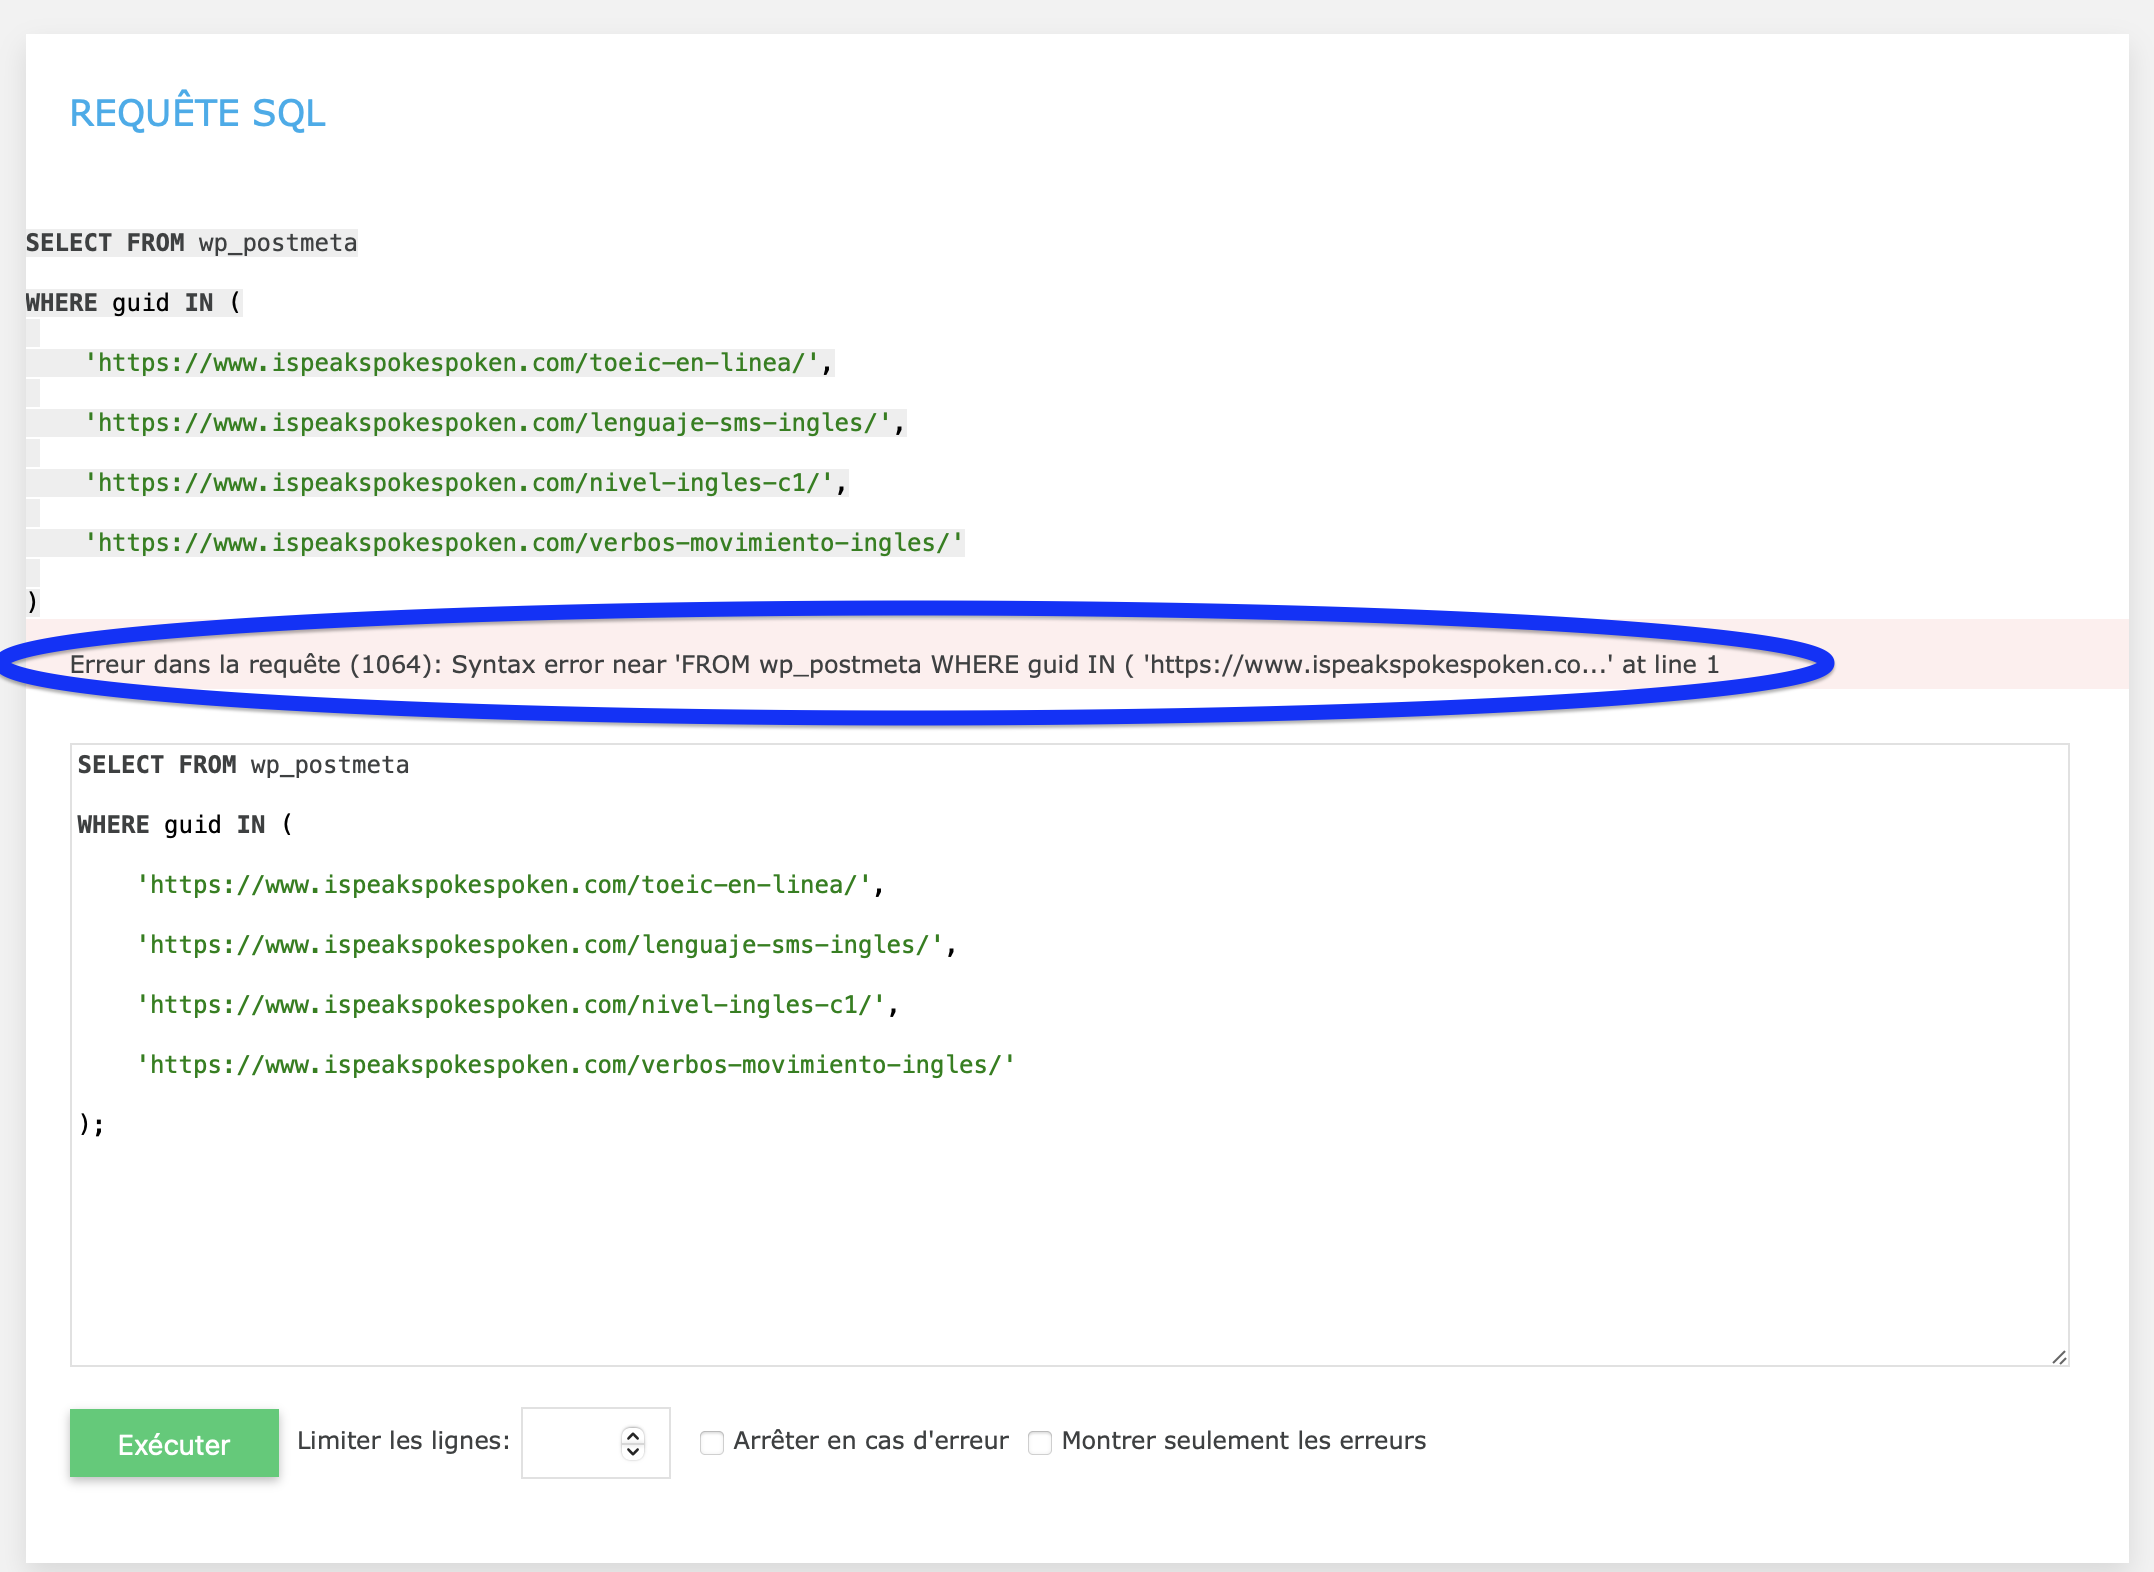Click WHERE guid IN in the echoed query
The image size is (2154, 1572).
pos(133,303)
